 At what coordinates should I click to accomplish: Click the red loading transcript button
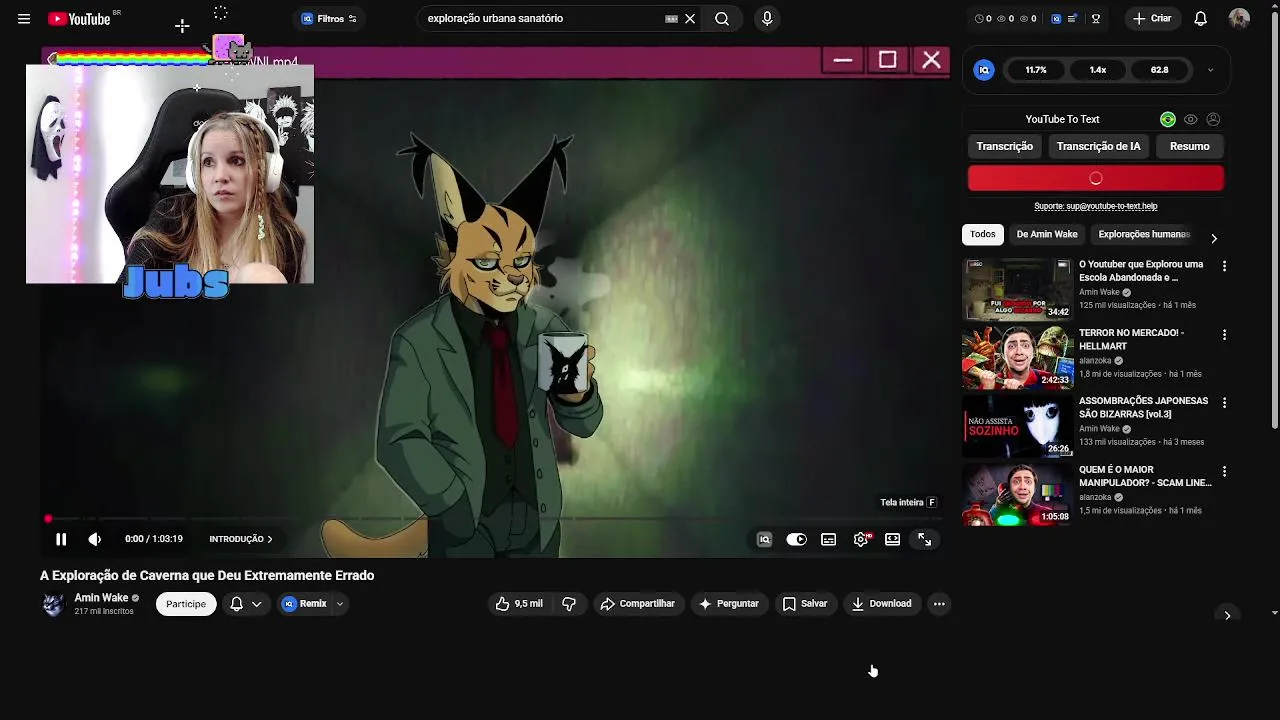[x=1096, y=178]
